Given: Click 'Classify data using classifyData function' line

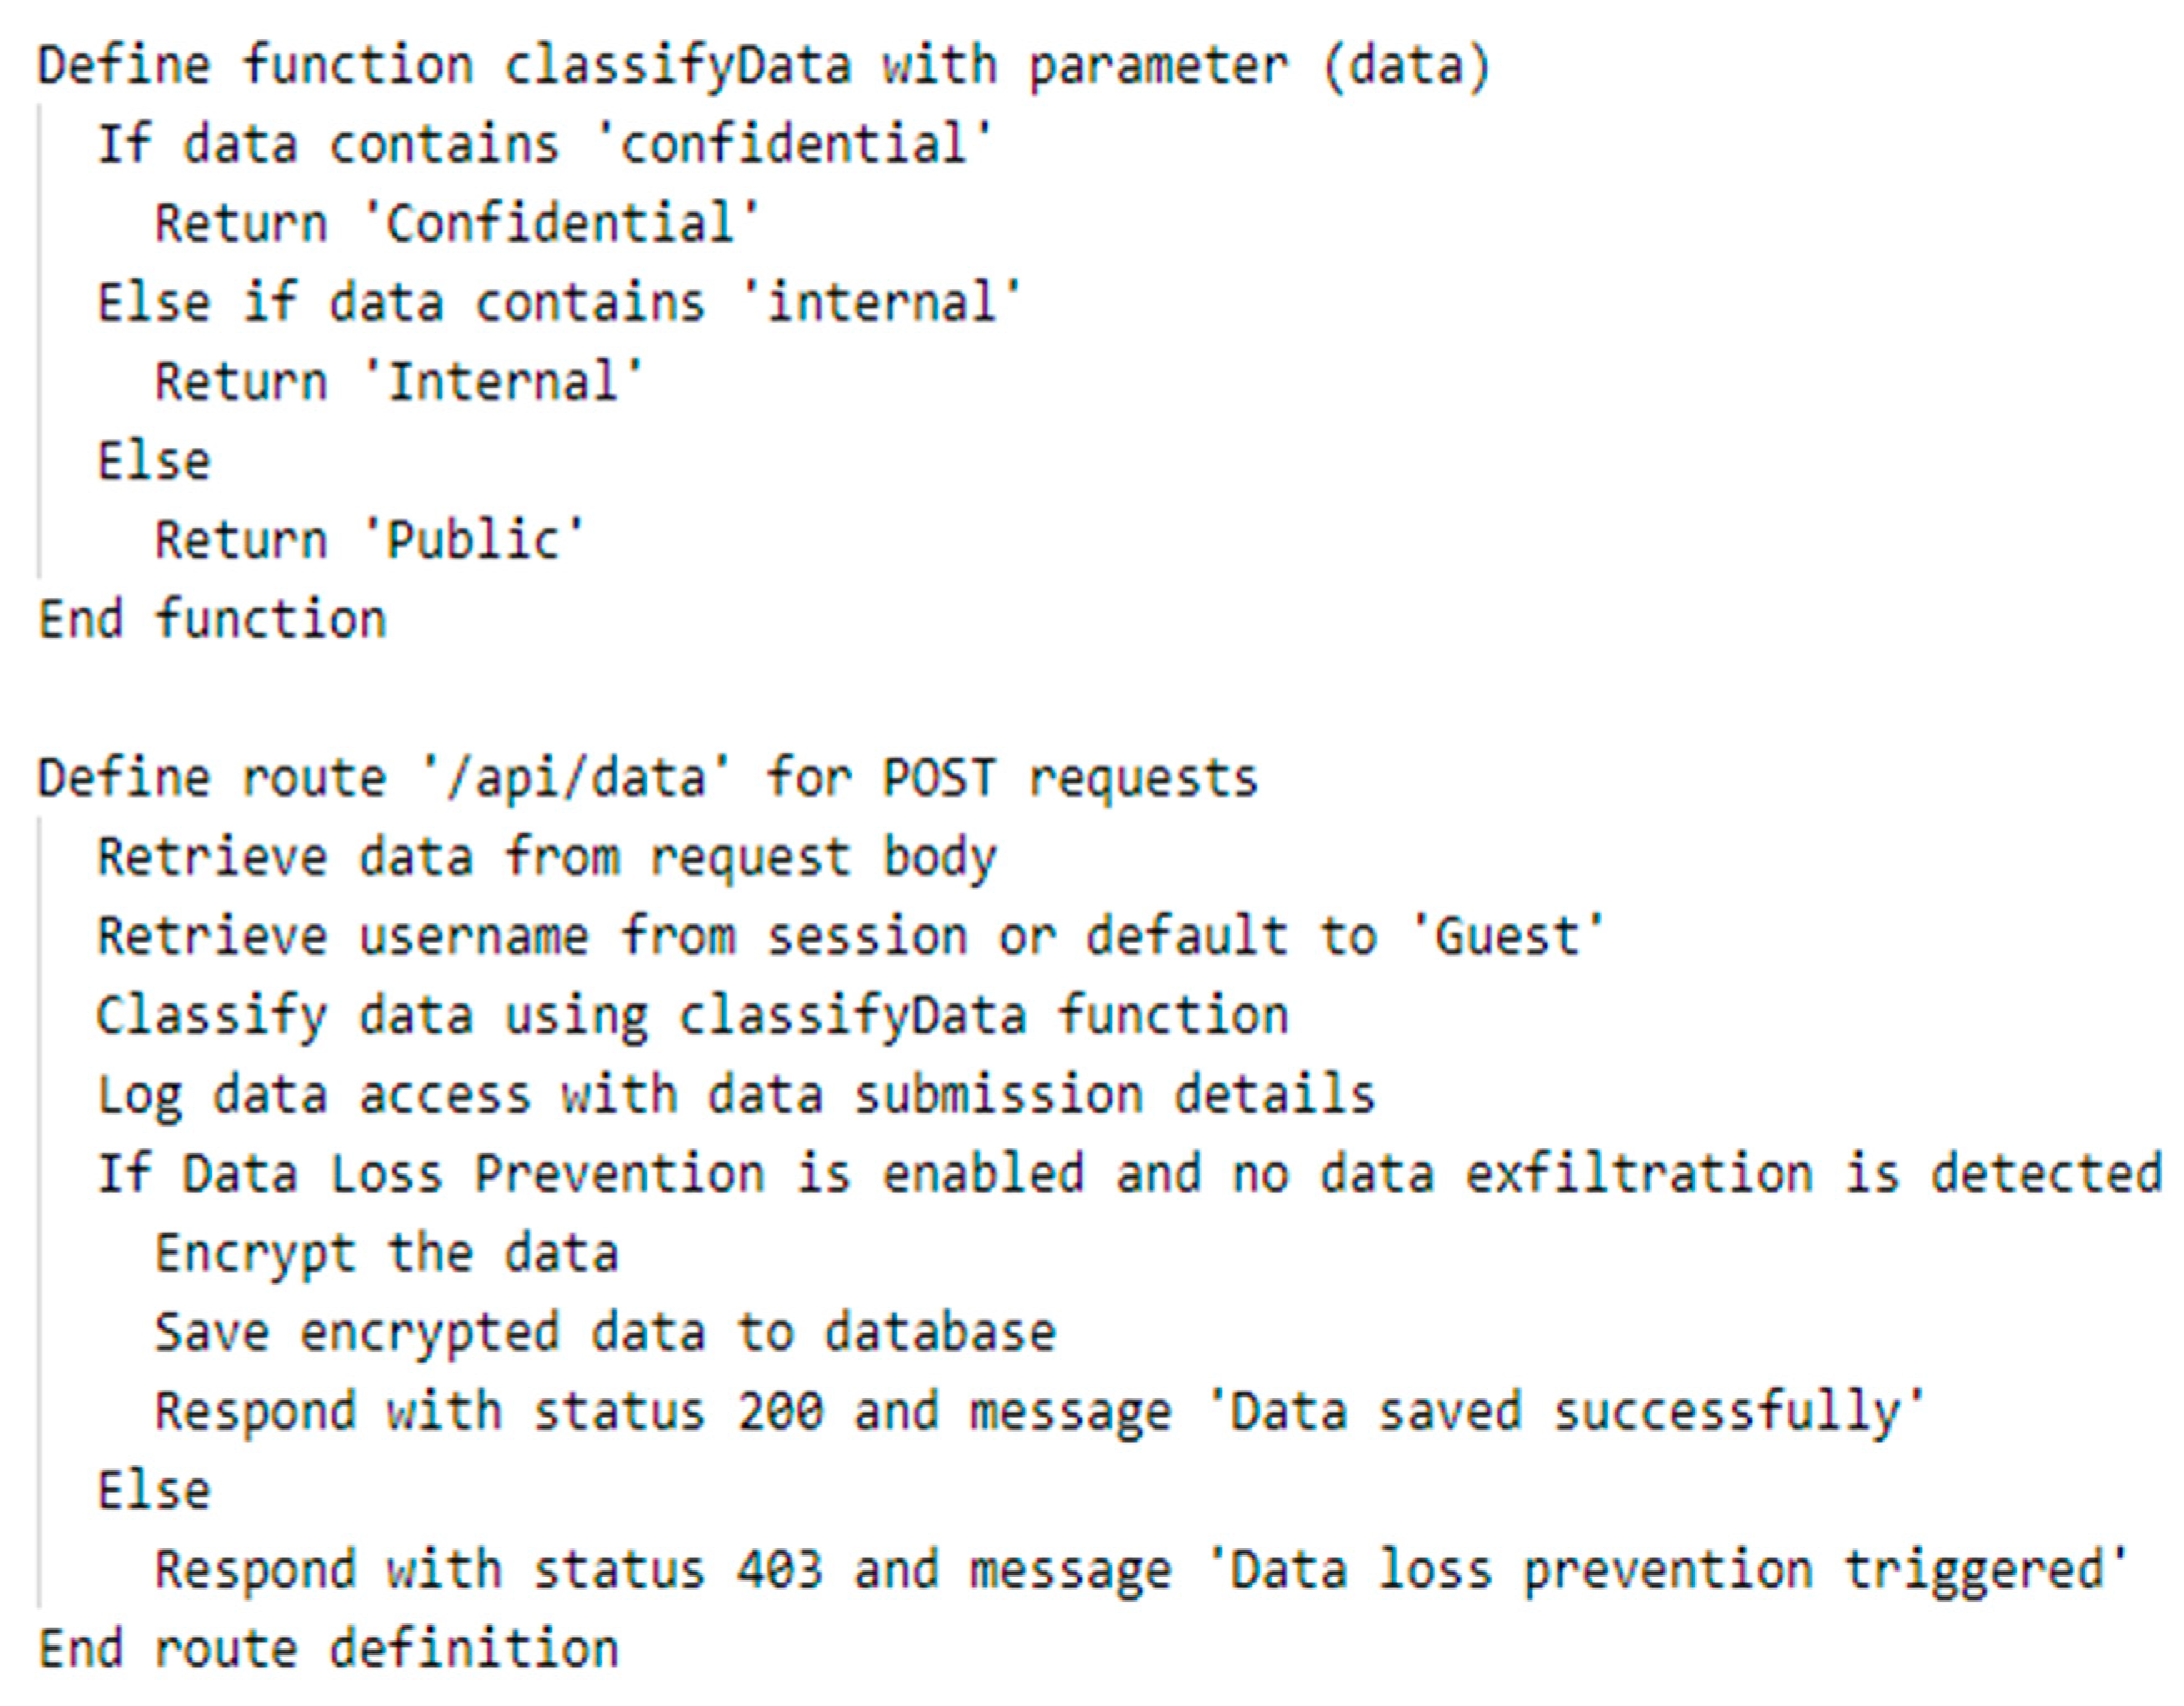Looking at the screenshot, I should click(692, 1016).
